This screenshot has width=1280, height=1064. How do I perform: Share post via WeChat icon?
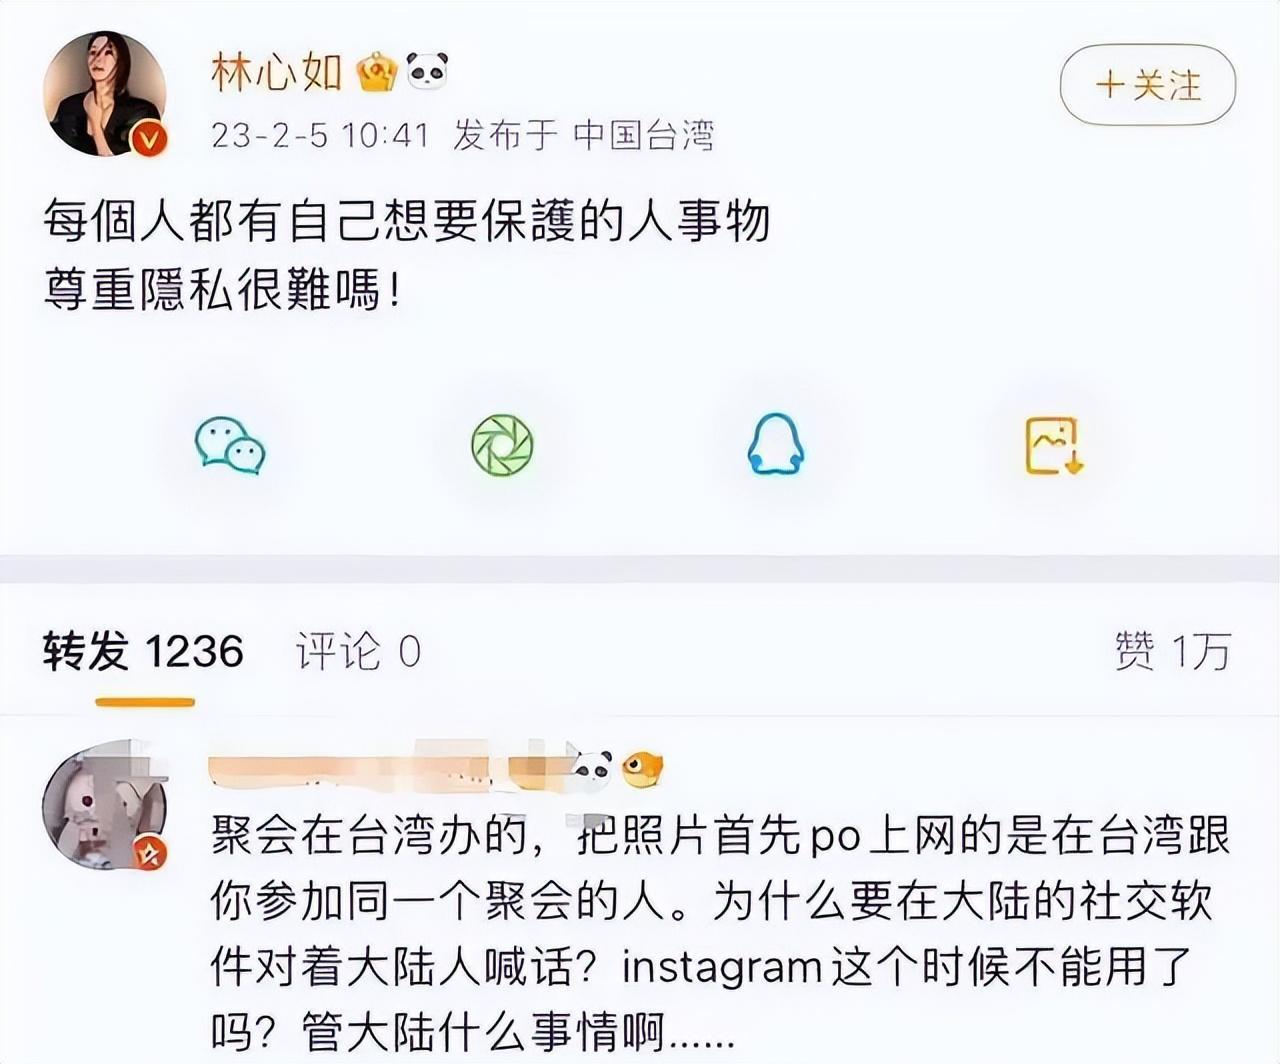coord(230,446)
